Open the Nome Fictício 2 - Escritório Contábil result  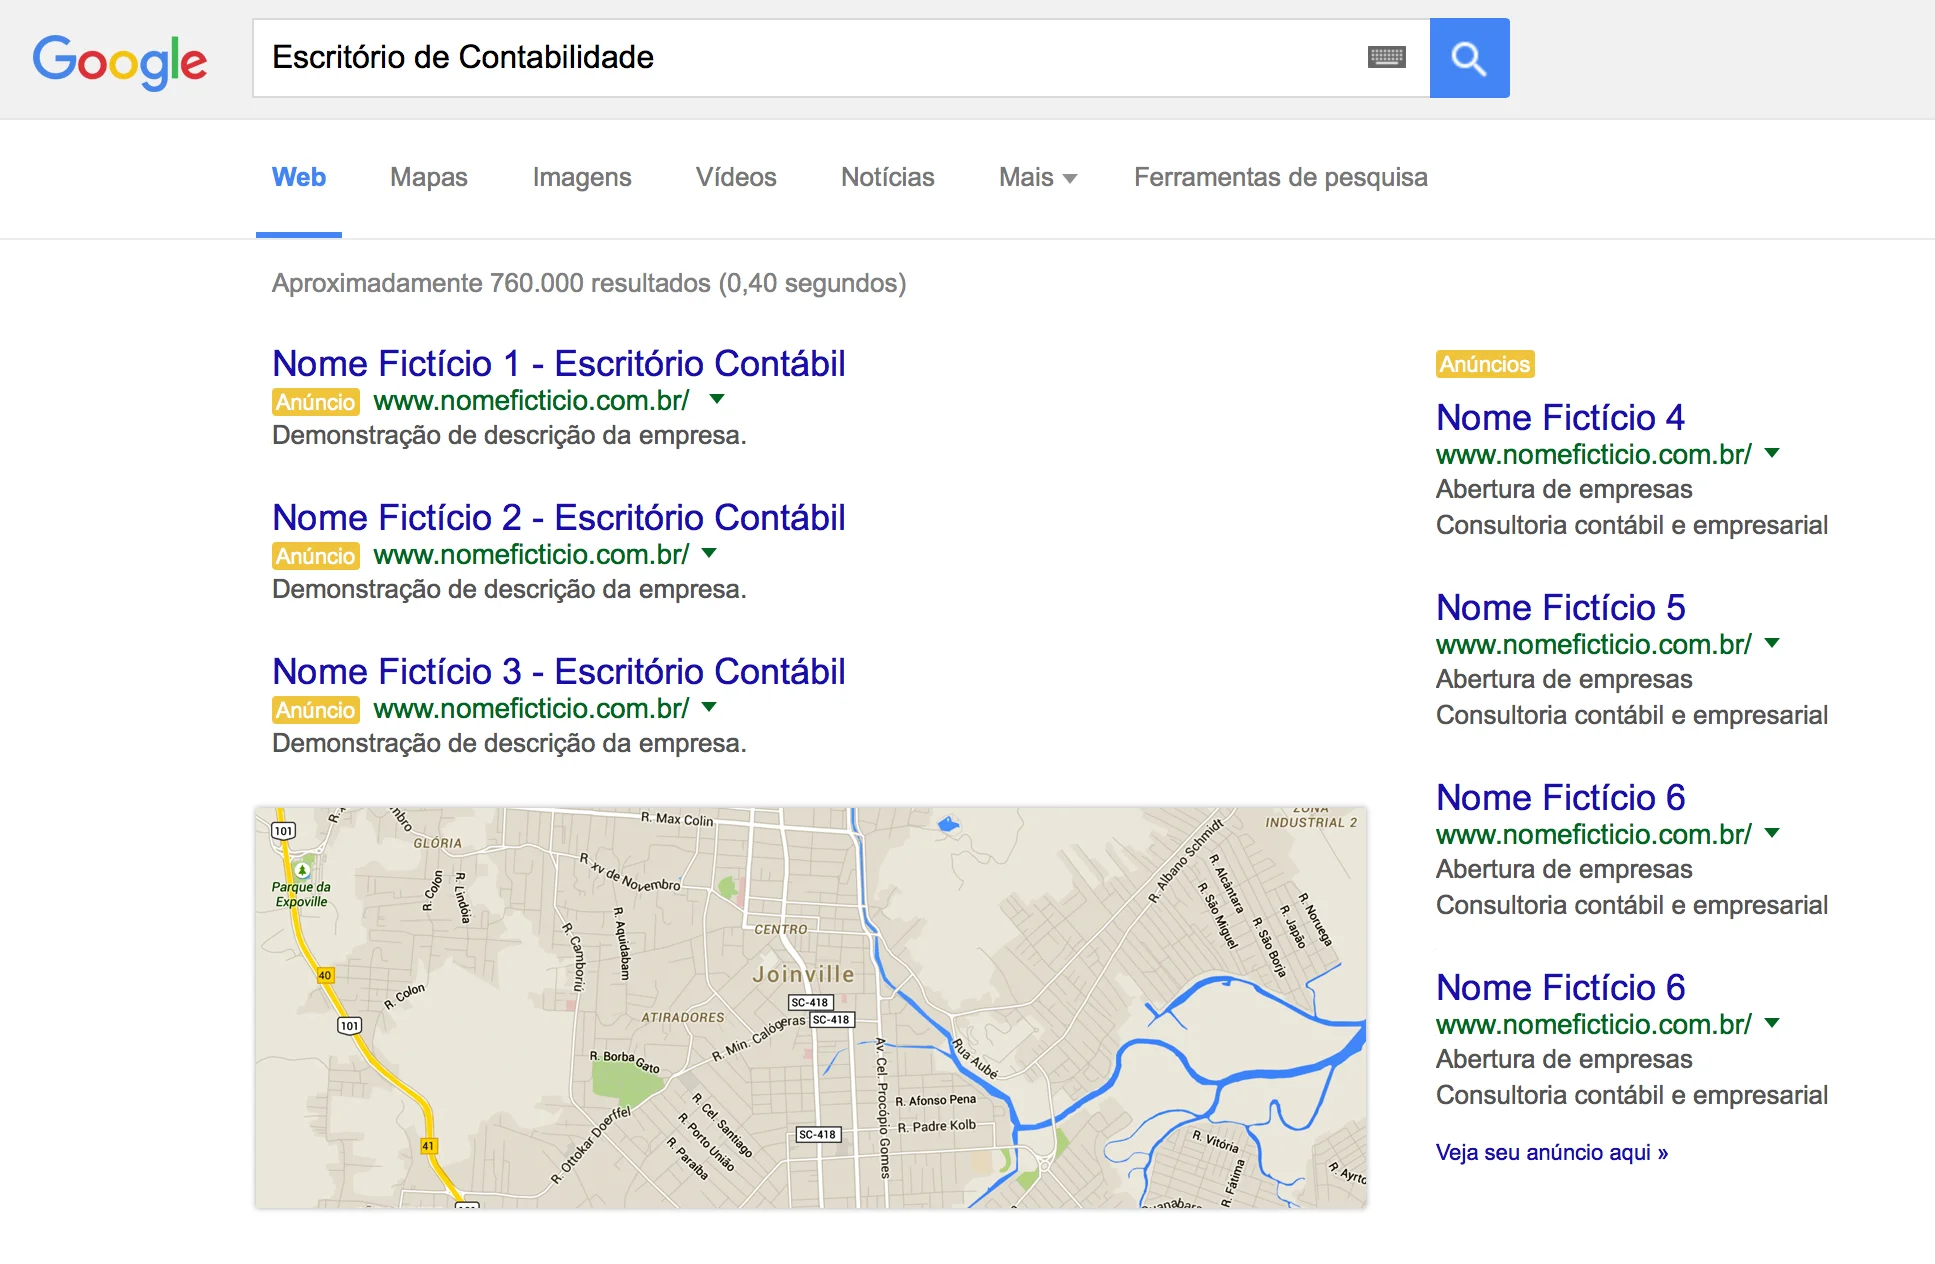558,518
